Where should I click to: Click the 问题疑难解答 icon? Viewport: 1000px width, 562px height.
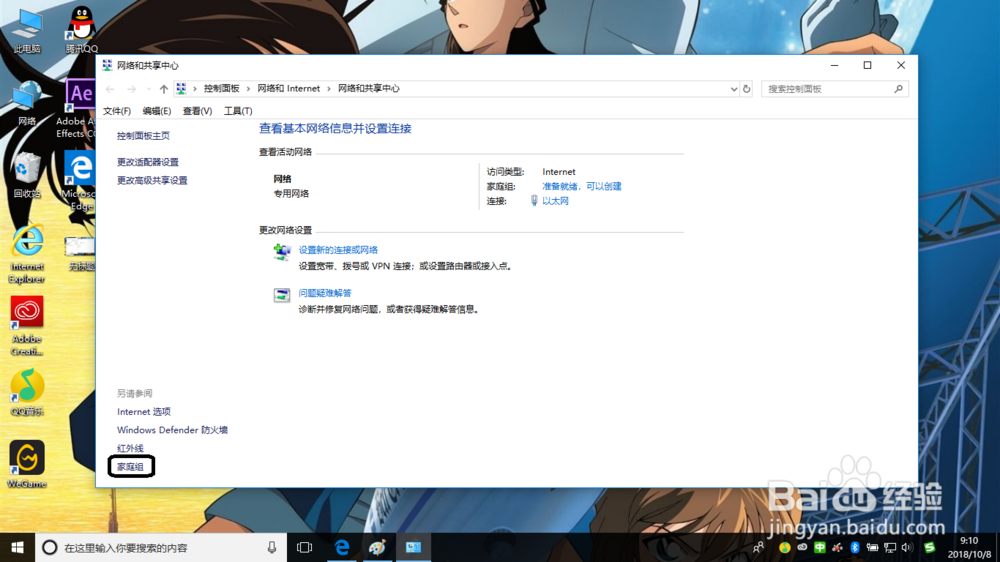pos(282,295)
